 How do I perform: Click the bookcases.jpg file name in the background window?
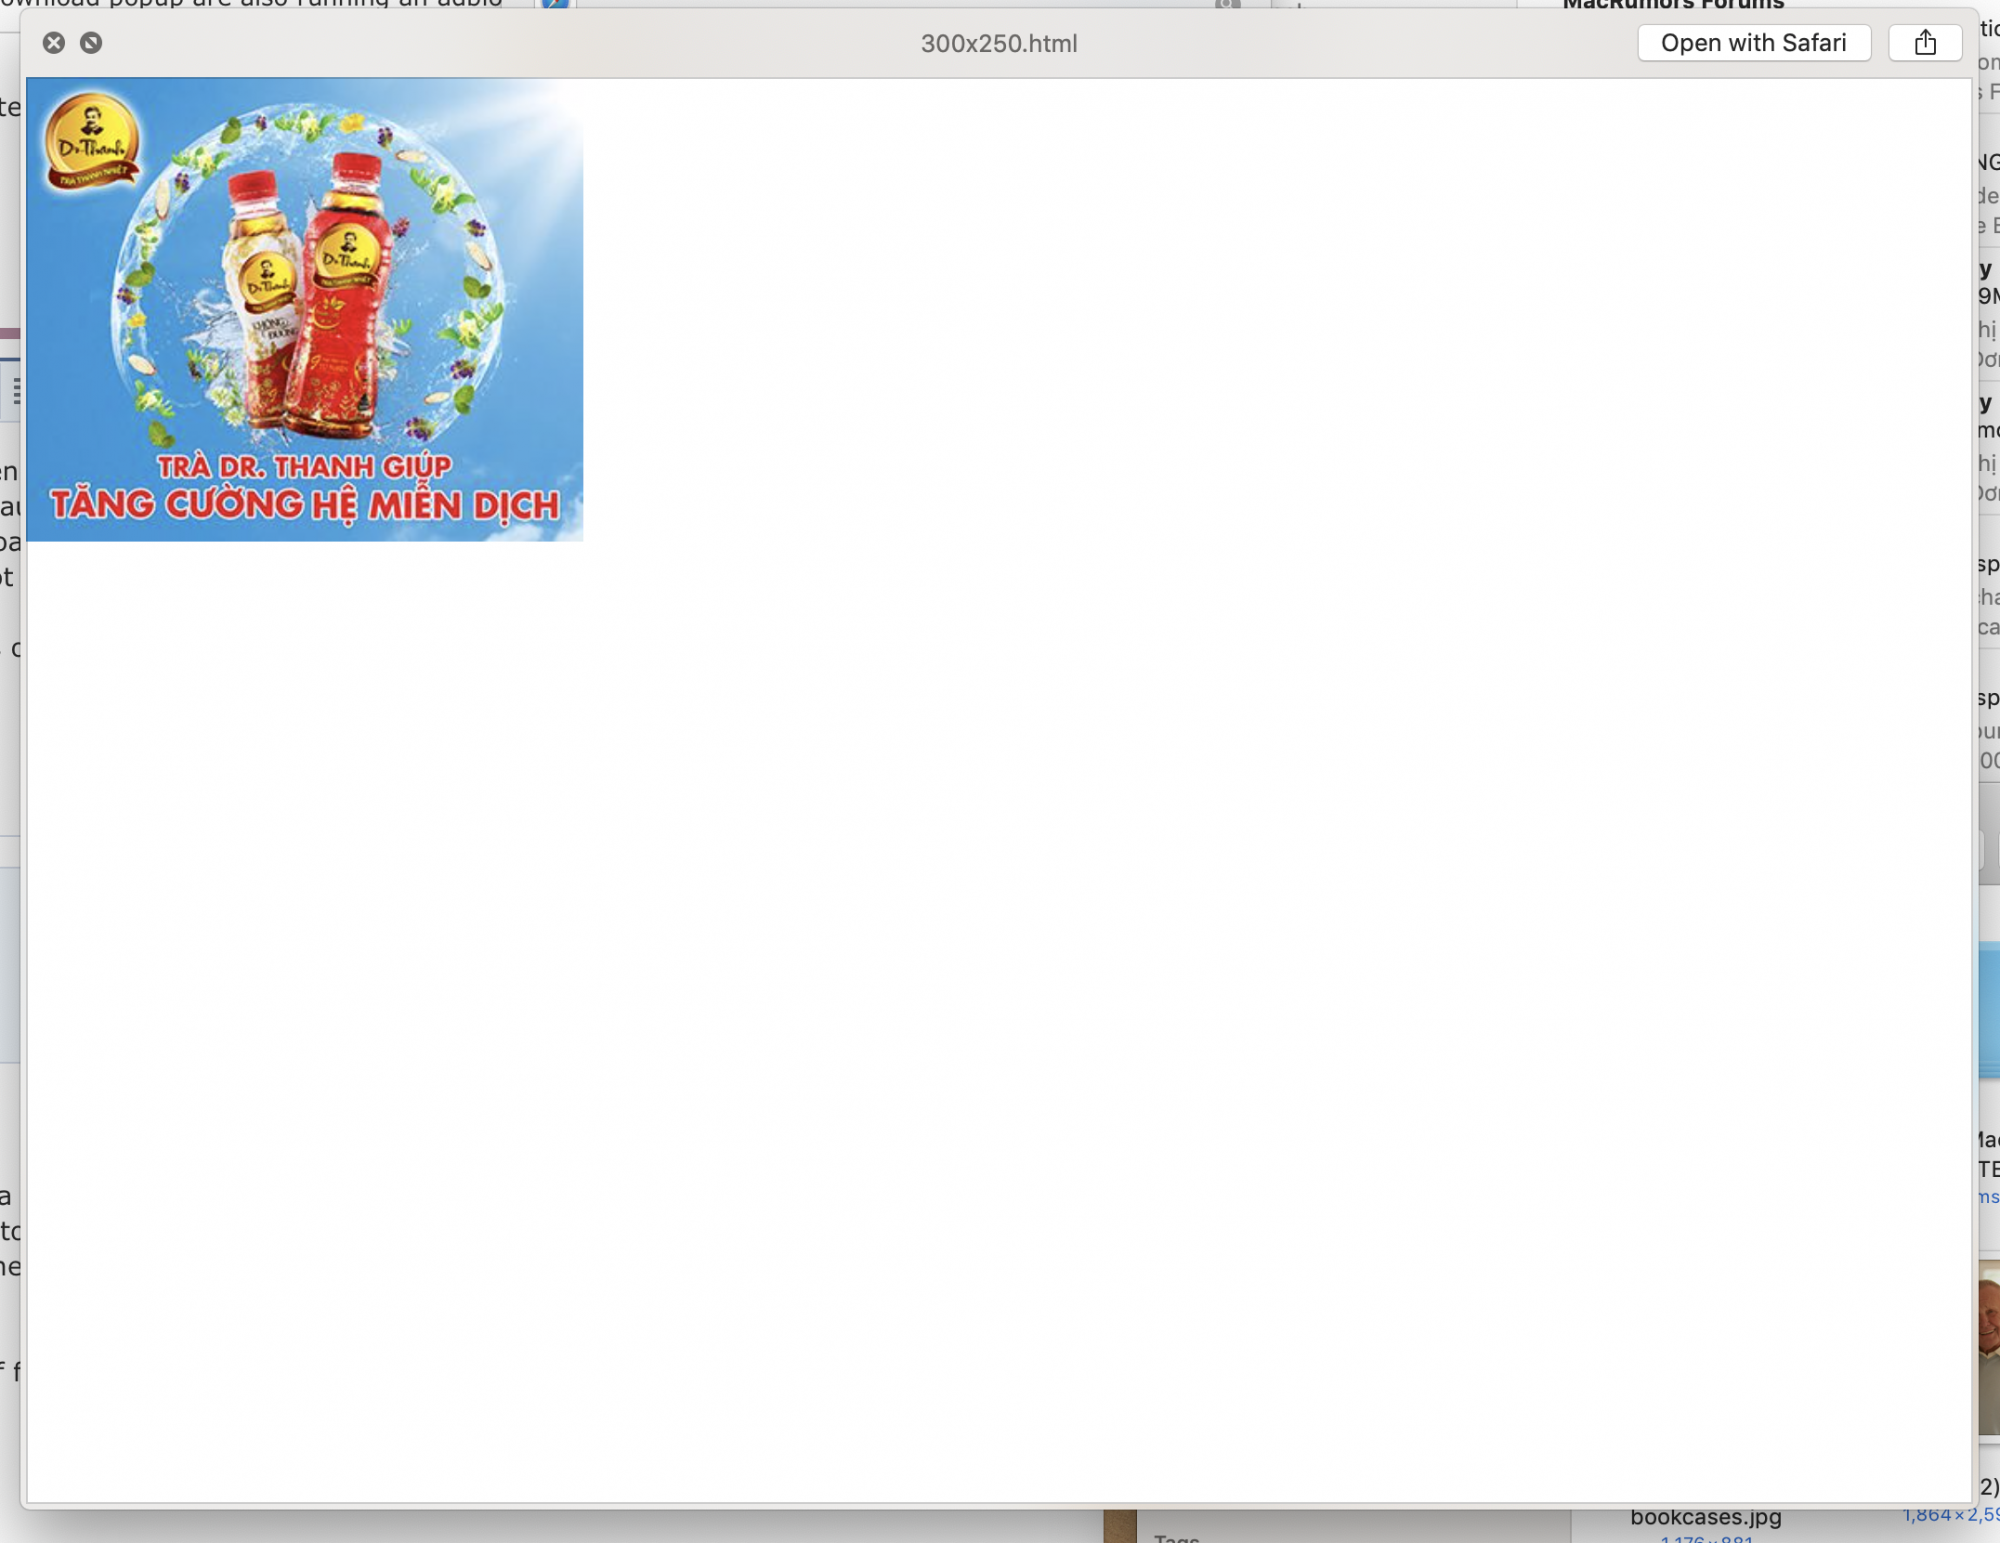pyautogui.click(x=1706, y=1517)
